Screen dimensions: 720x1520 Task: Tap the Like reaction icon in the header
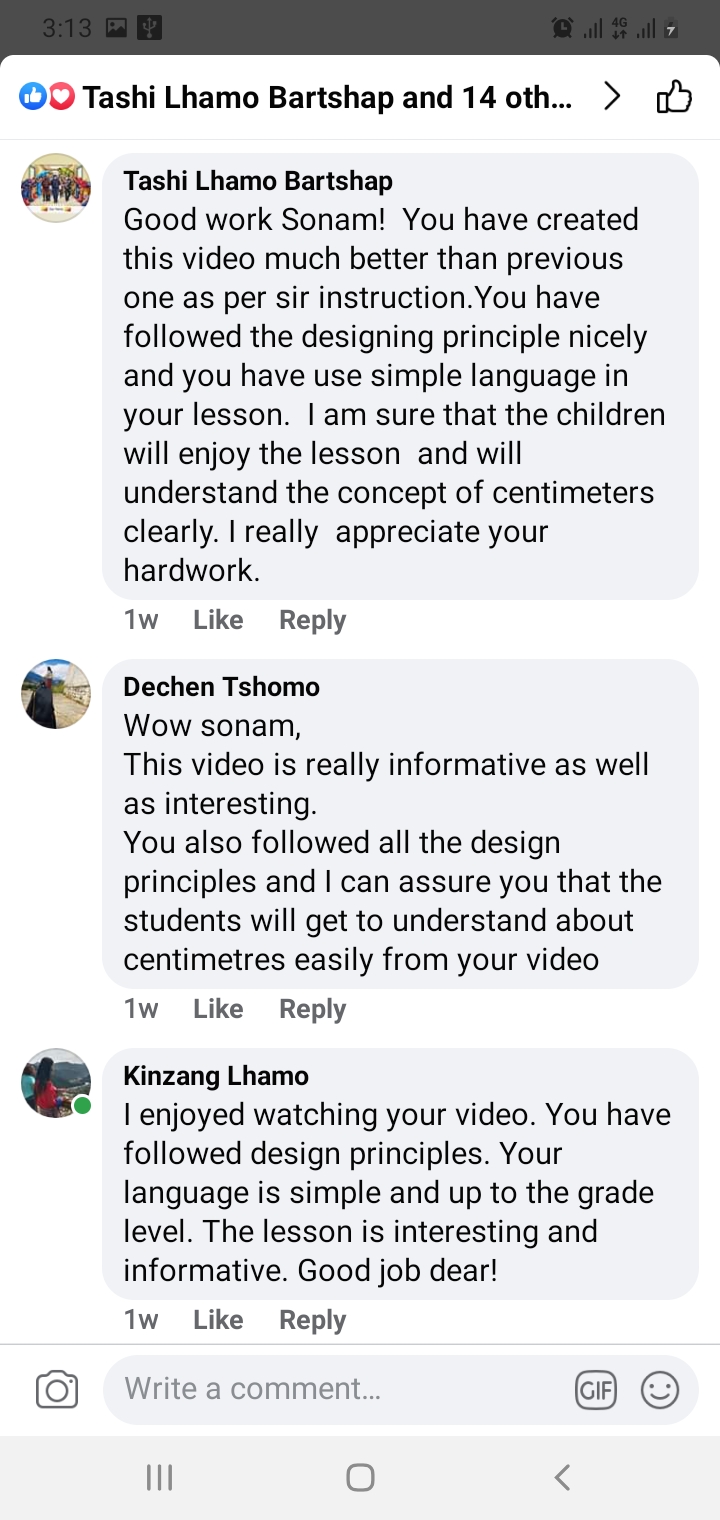[x=33, y=96]
